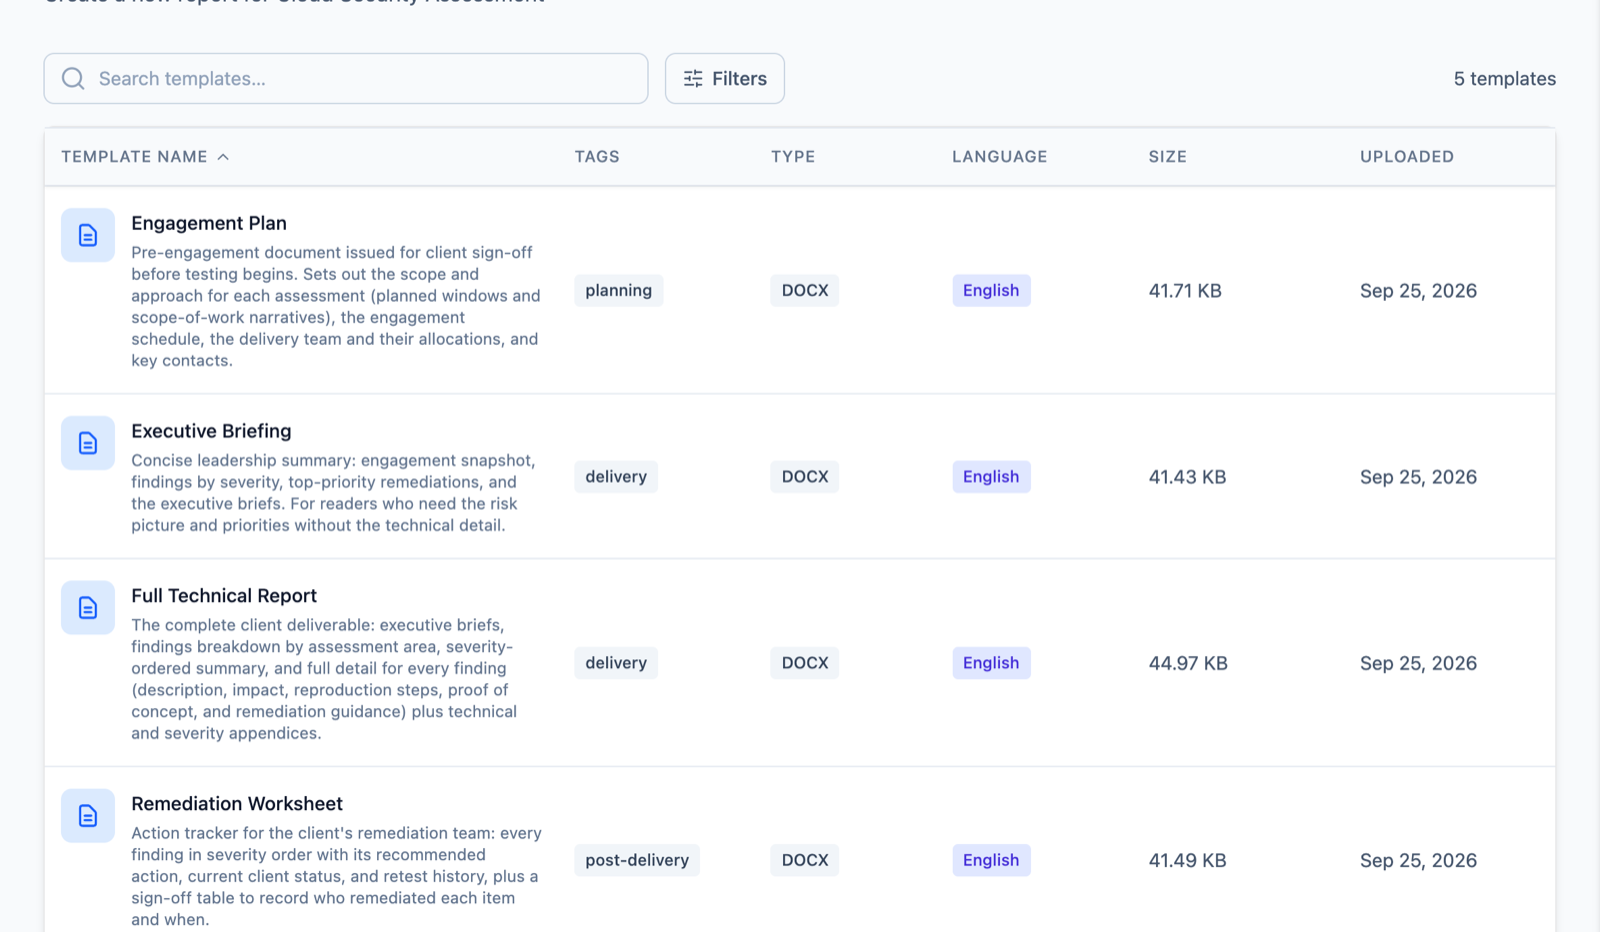Open the Executive Briefing template
This screenshot has height=932, width=1600.
(x=211, y=431)
